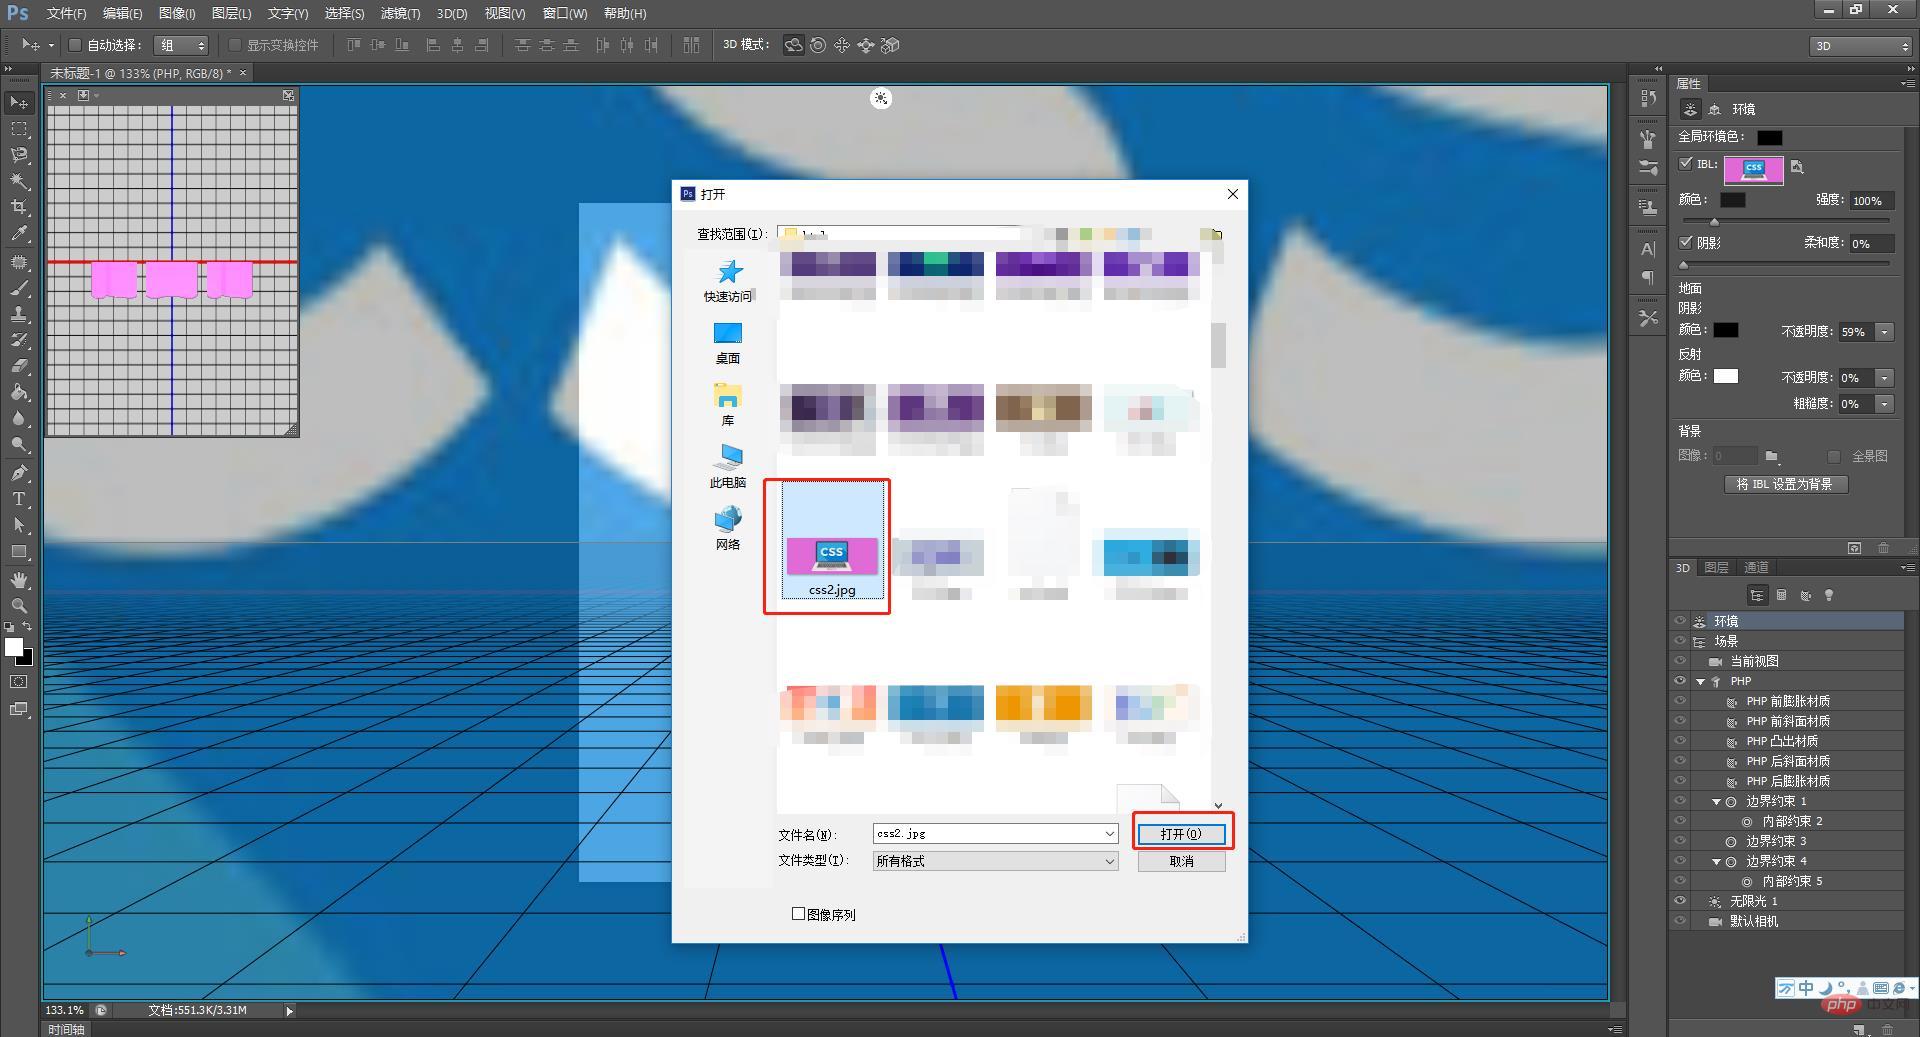Select the Eyedropper tool
The width and height of the screenshot is (1920, 1037).
(x=19, y=234)
